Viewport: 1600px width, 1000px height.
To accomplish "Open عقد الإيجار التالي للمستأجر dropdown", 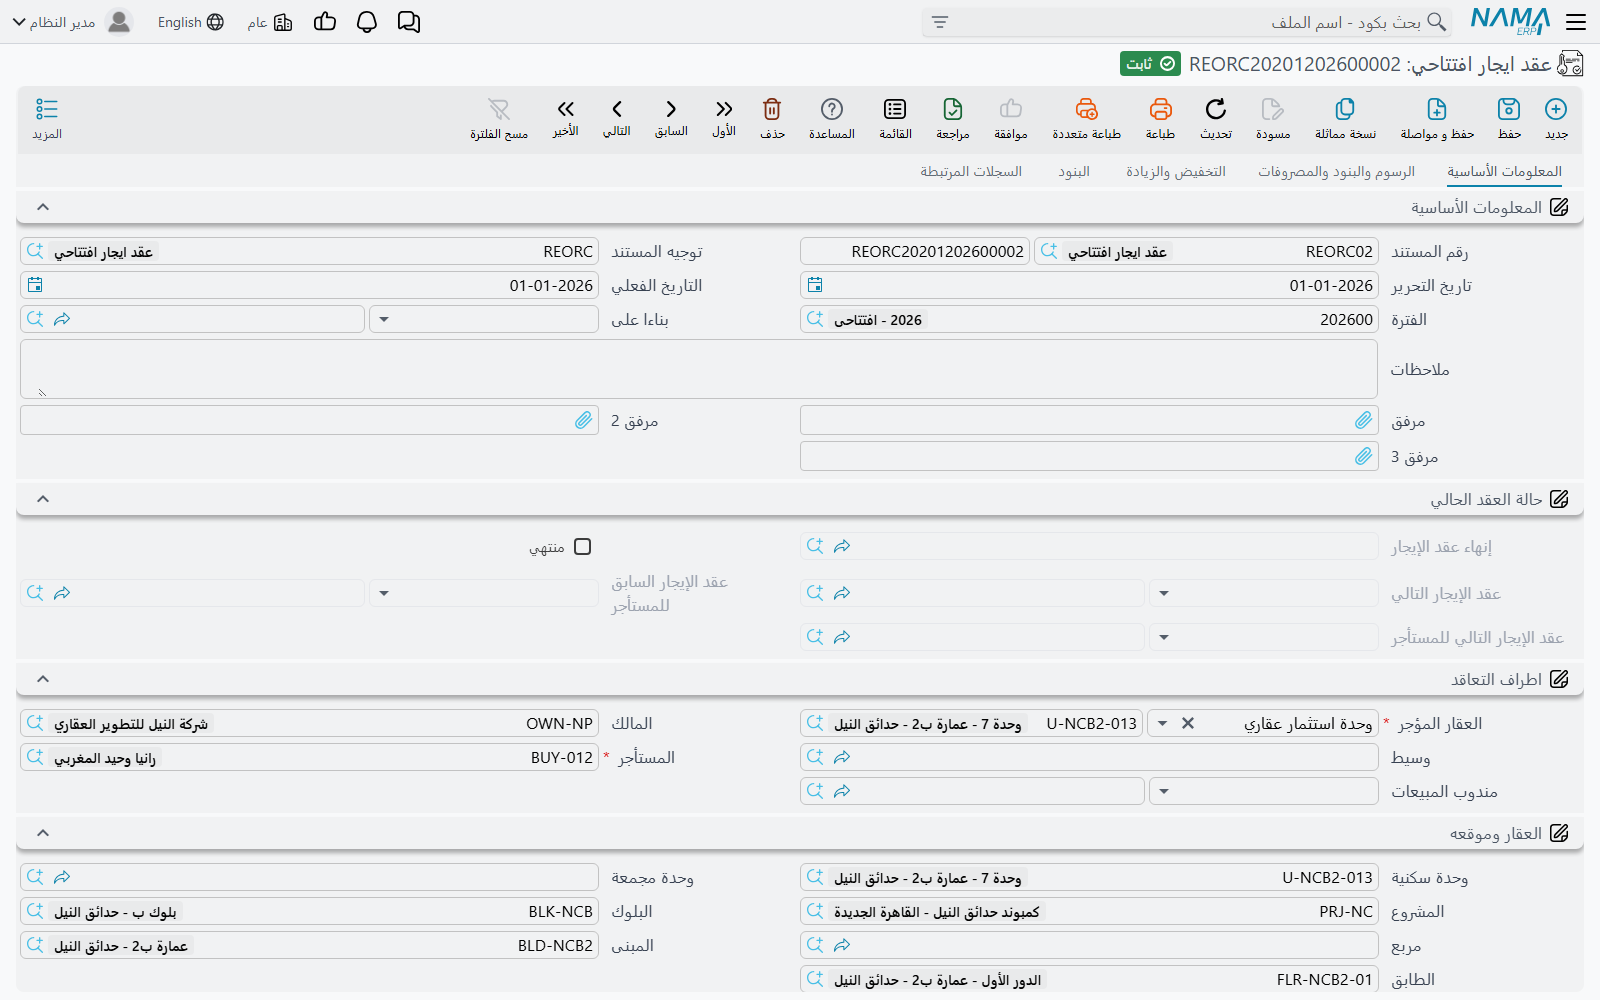I will (1164, 637).
